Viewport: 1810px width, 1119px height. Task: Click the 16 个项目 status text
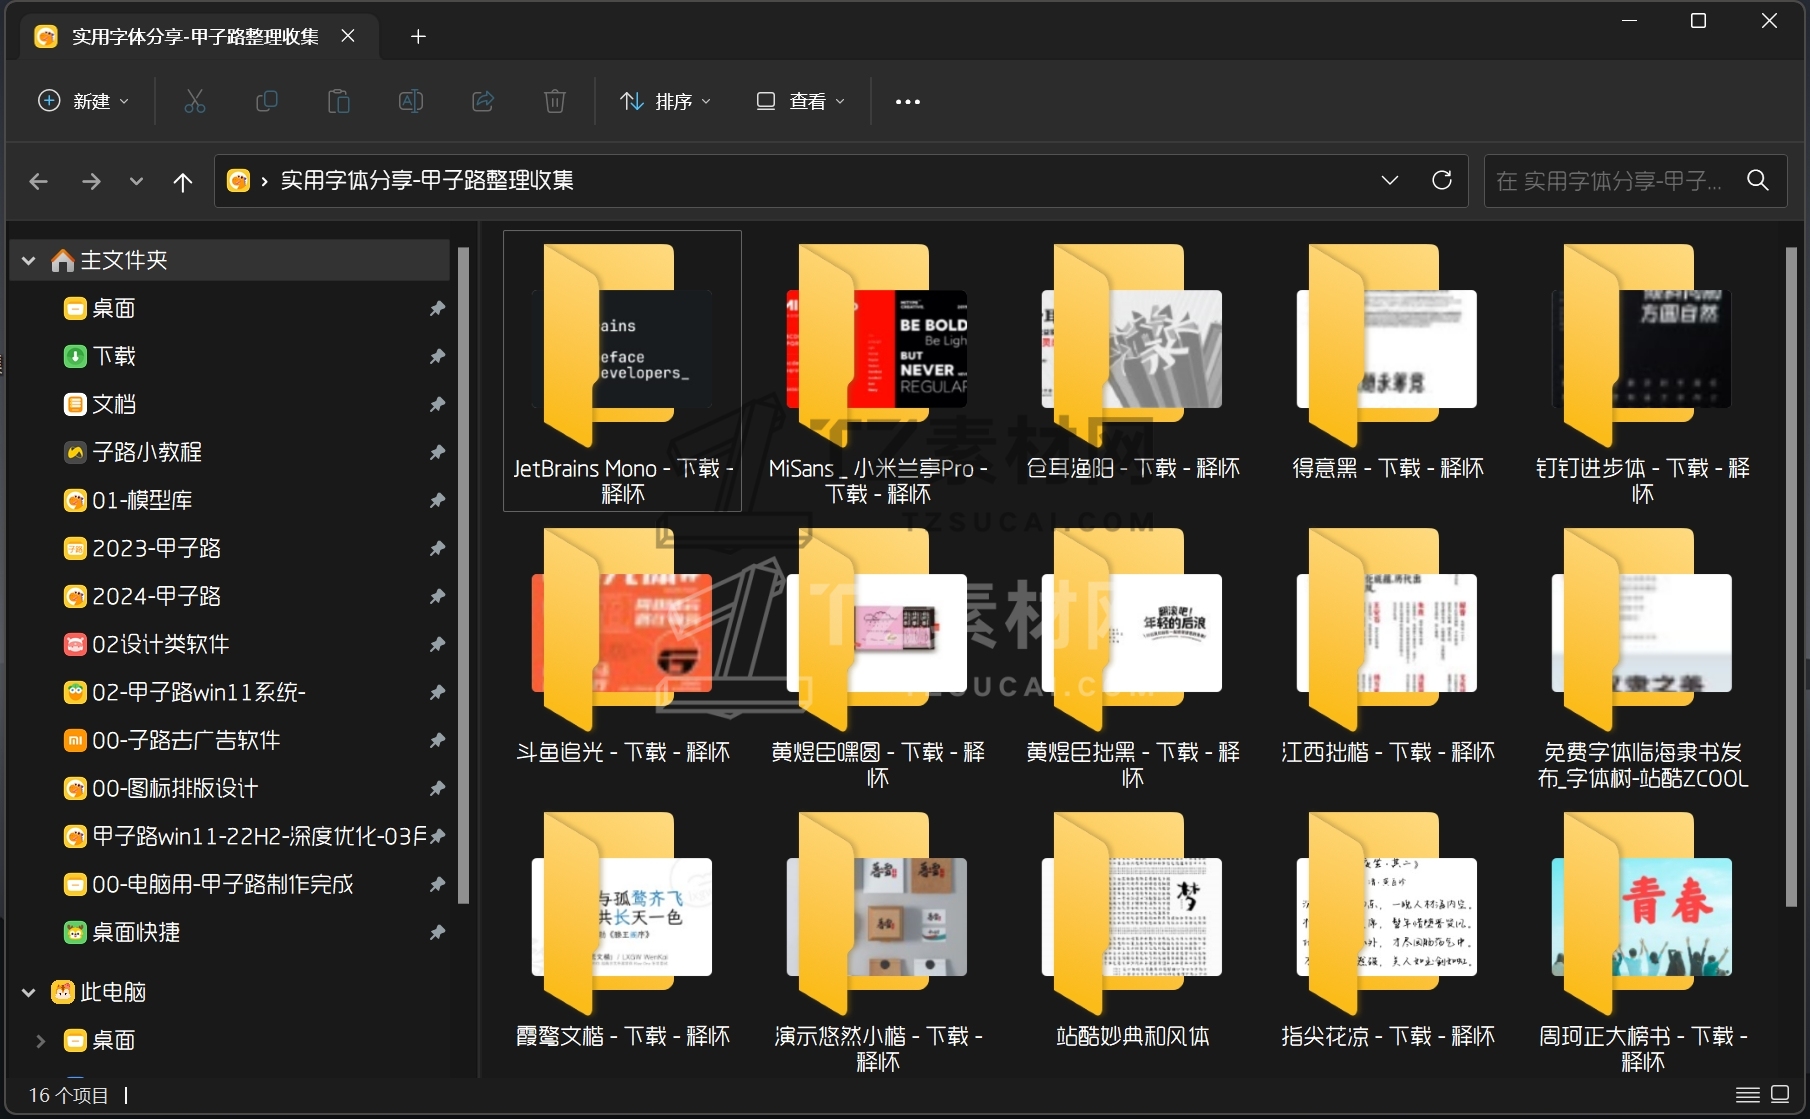click(x=68, y=1095)
